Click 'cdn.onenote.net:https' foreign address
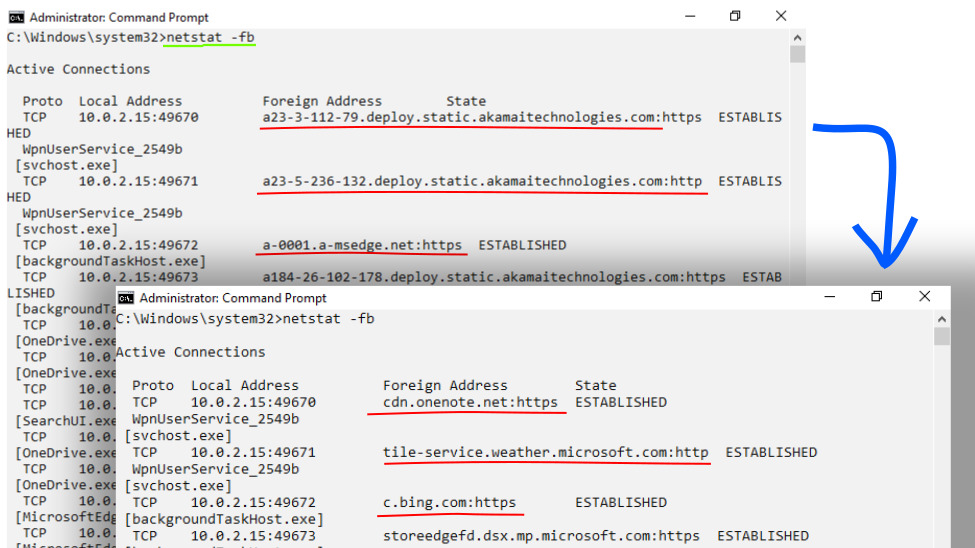The image size is (975, 548). tap(470, 402)
